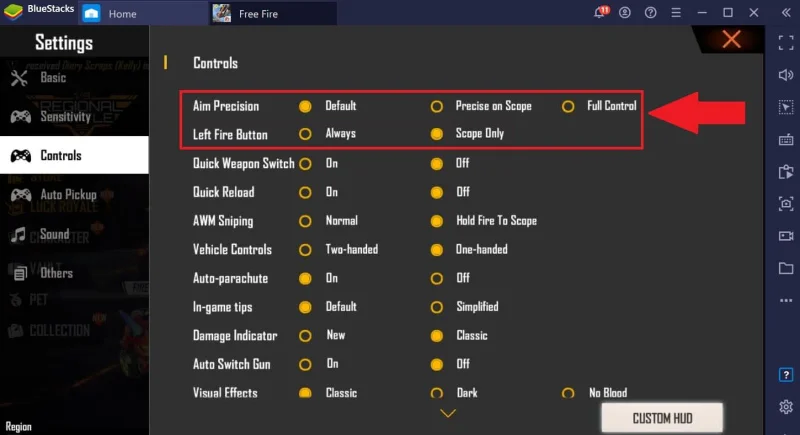
Task: Click the volume speaker icon
Action: coord(786,75)
